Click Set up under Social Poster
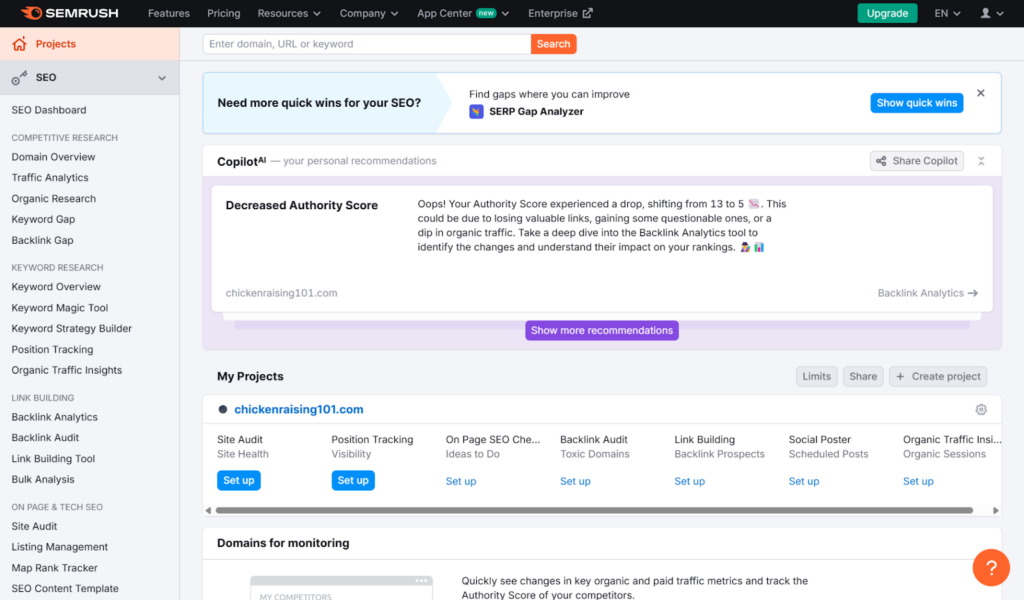The height and width of the screenshot is (600, 1024). (803, 481)
